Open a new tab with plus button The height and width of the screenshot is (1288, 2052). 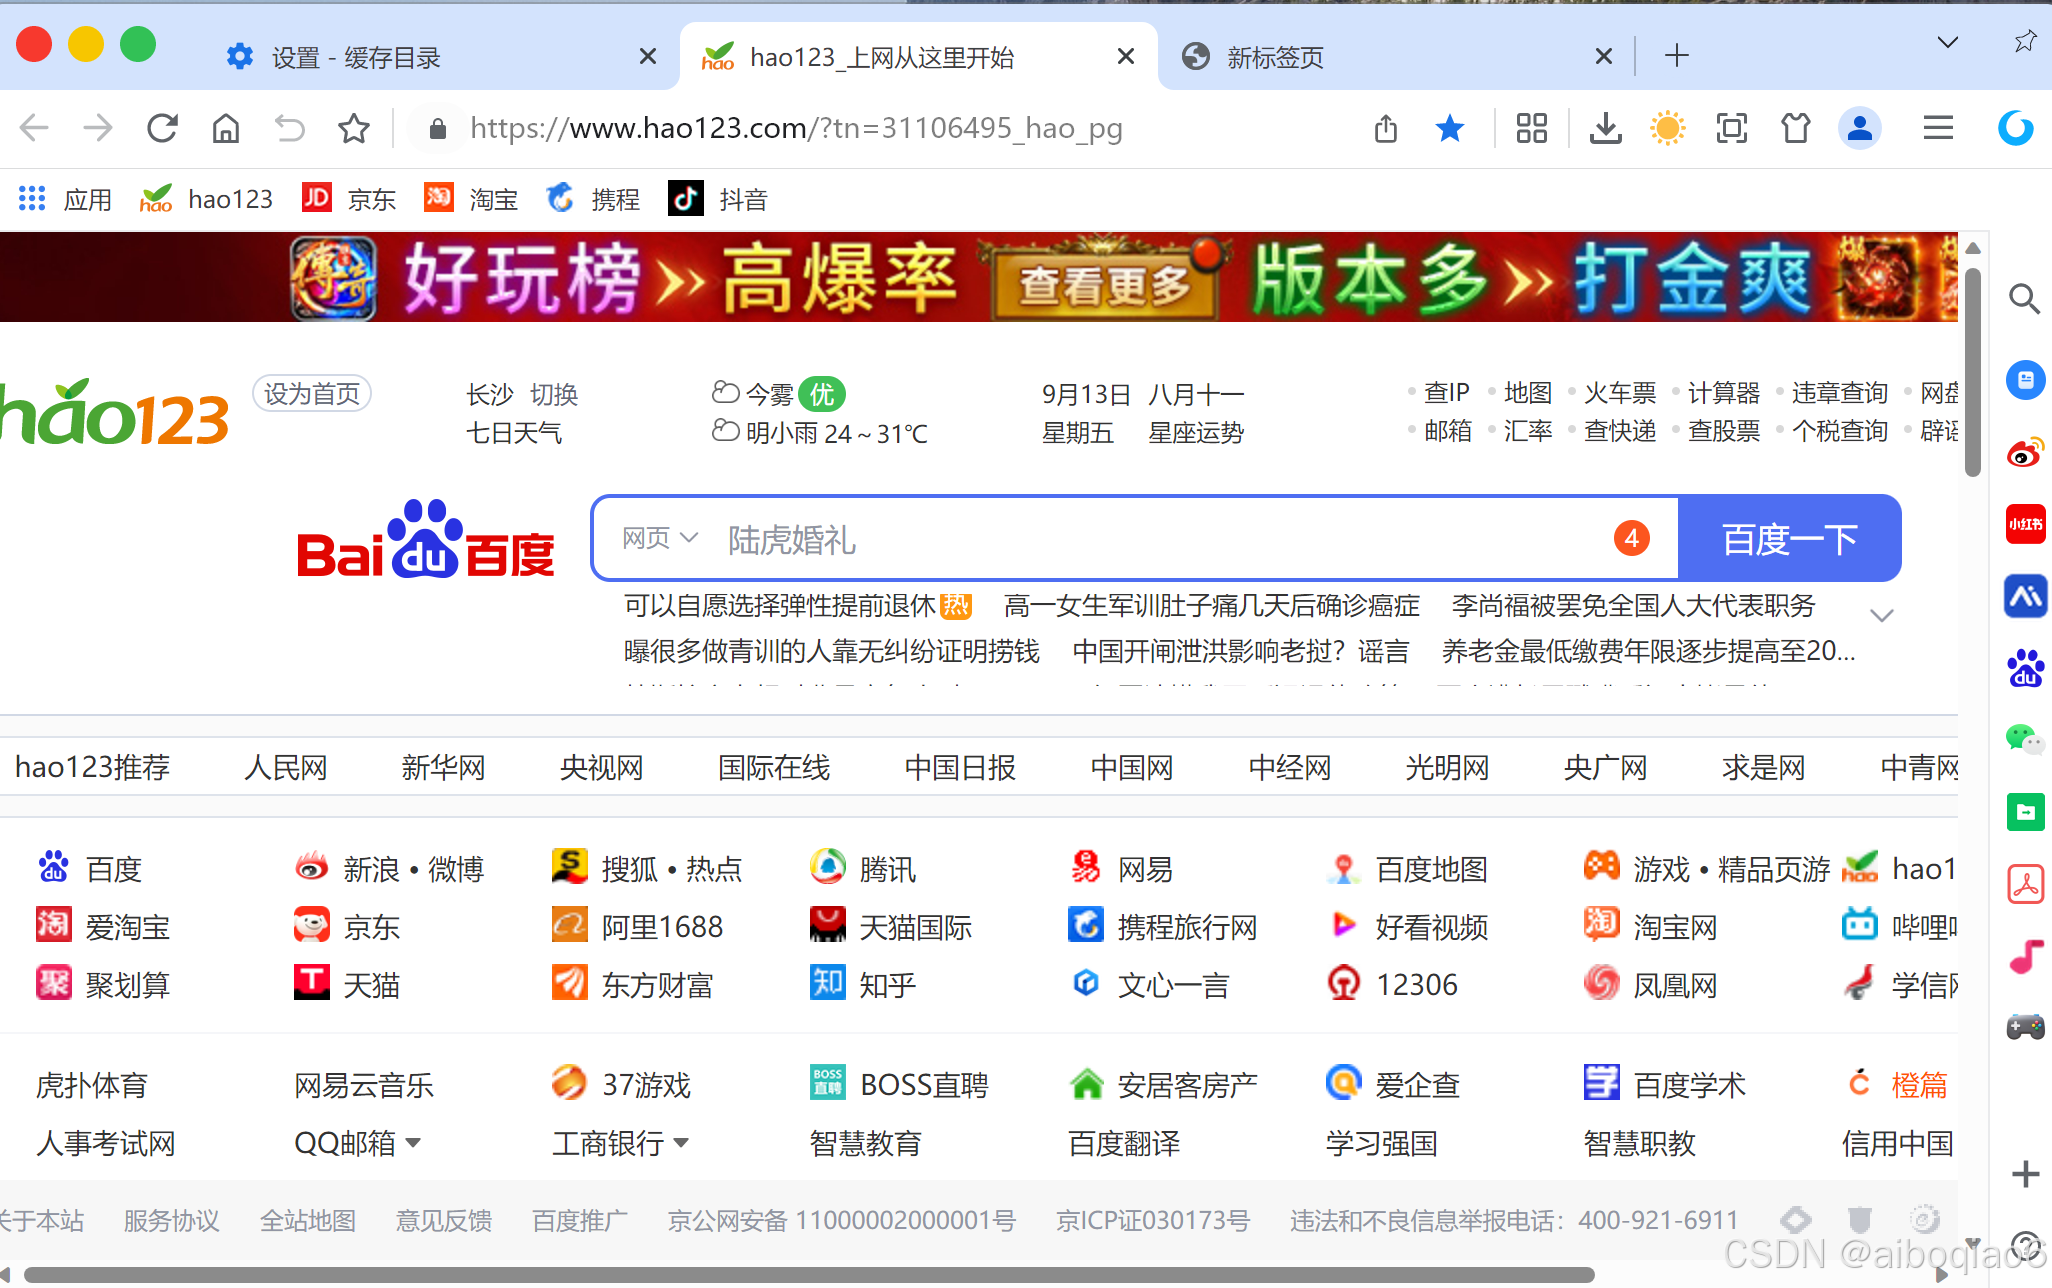coord(1677,55)
